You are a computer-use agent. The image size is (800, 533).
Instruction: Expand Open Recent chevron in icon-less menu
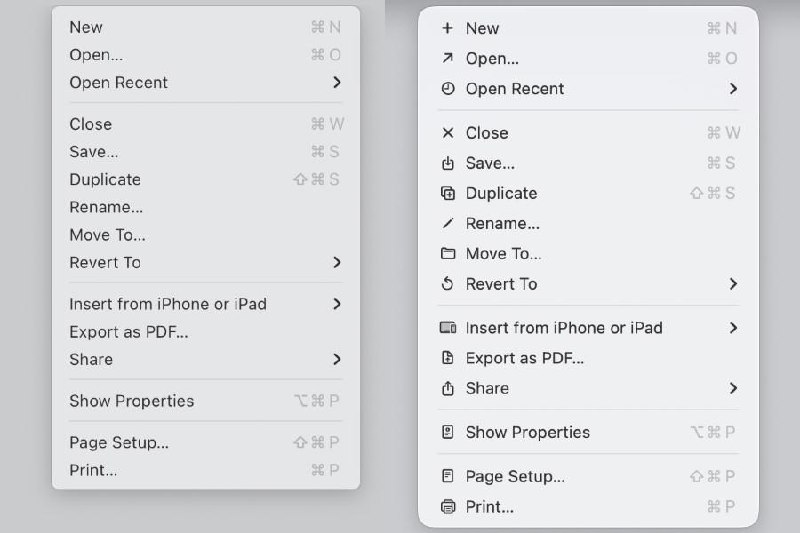click(x=337, y=83)
